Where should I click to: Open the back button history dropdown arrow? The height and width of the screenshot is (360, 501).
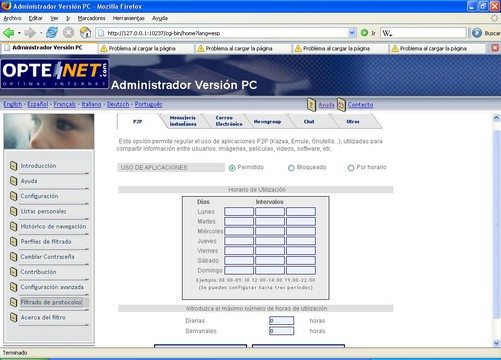[x=19, y=33]
